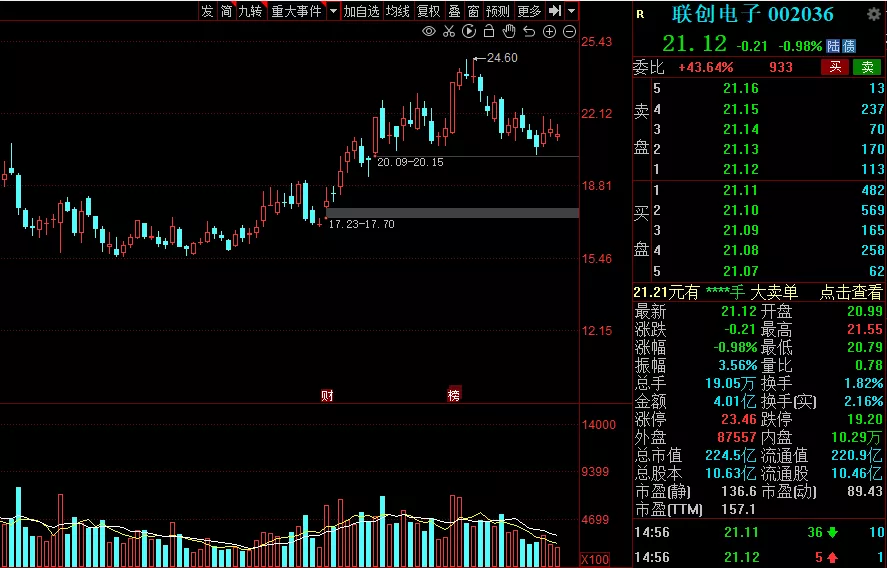Click the 跌停 price 19.20
Image resolution: width=887 pixels, height=568 pixels.
coord(865,419)
